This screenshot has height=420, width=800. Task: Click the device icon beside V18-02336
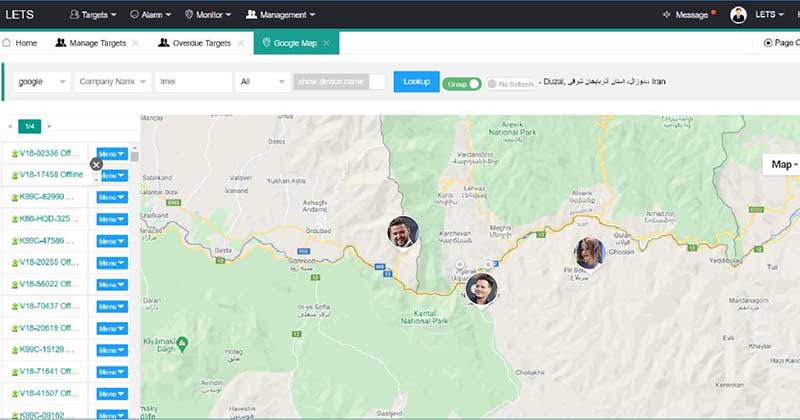tap(15, 154)
